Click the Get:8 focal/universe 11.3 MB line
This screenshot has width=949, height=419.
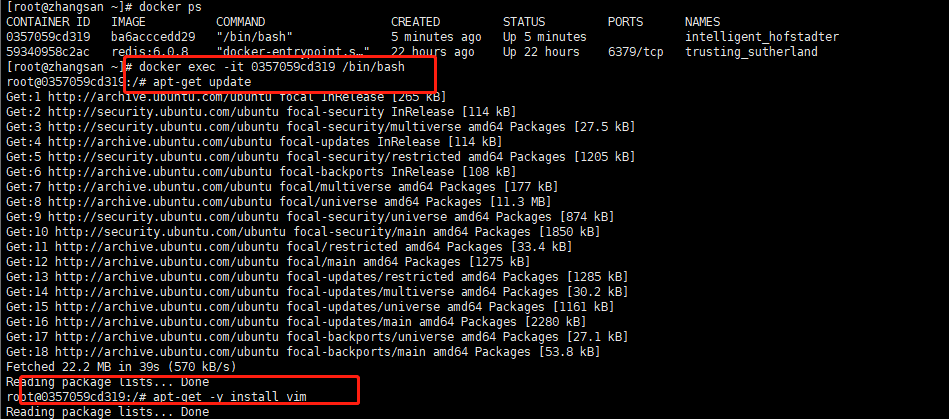tap(278, 202)
